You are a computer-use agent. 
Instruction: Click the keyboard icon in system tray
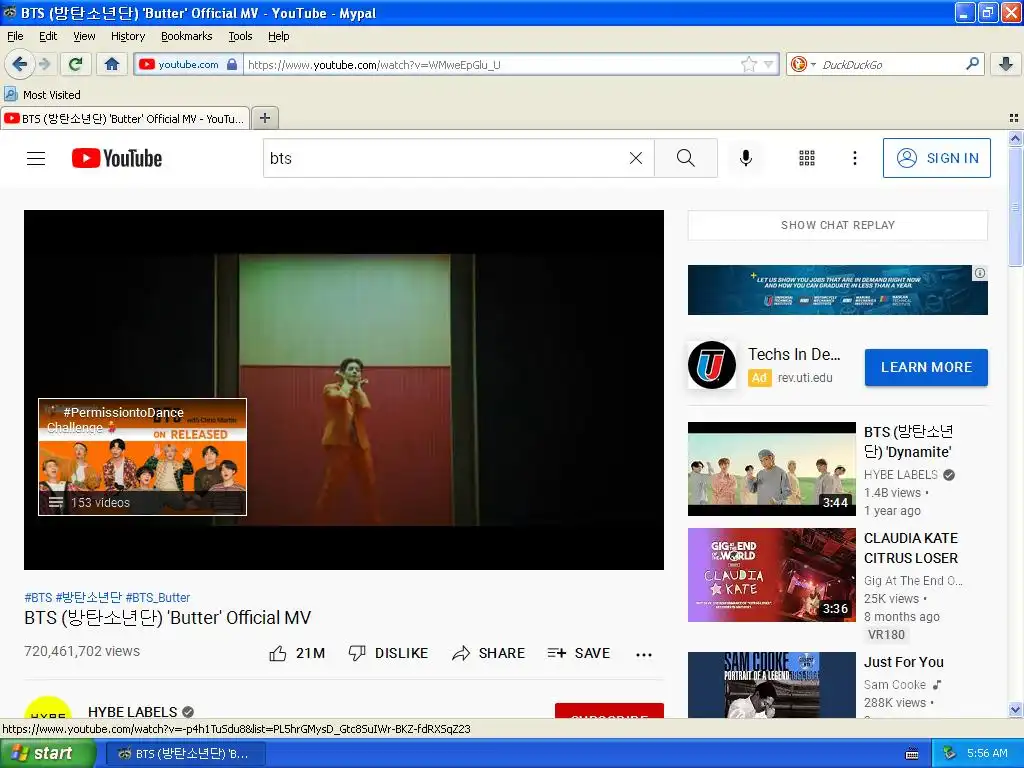[912, 754]
